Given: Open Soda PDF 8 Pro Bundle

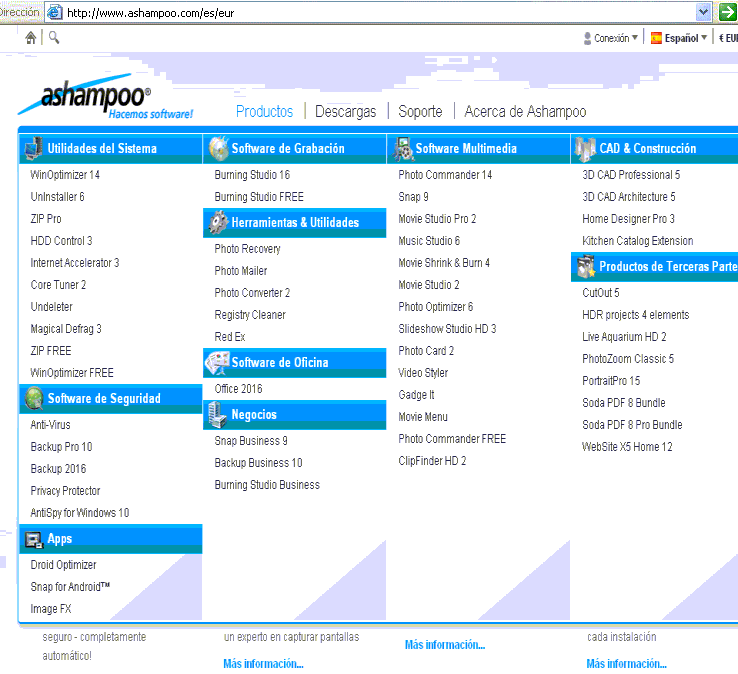Looking at the screenshot, I should tap(632, 425).
